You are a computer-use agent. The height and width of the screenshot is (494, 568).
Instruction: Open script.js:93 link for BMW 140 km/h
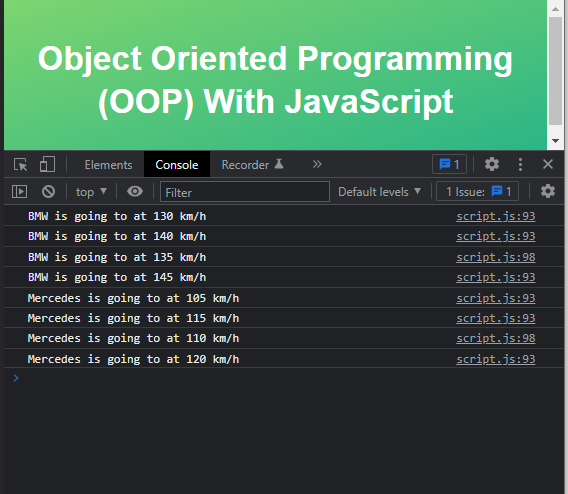[x=496, y=236]
